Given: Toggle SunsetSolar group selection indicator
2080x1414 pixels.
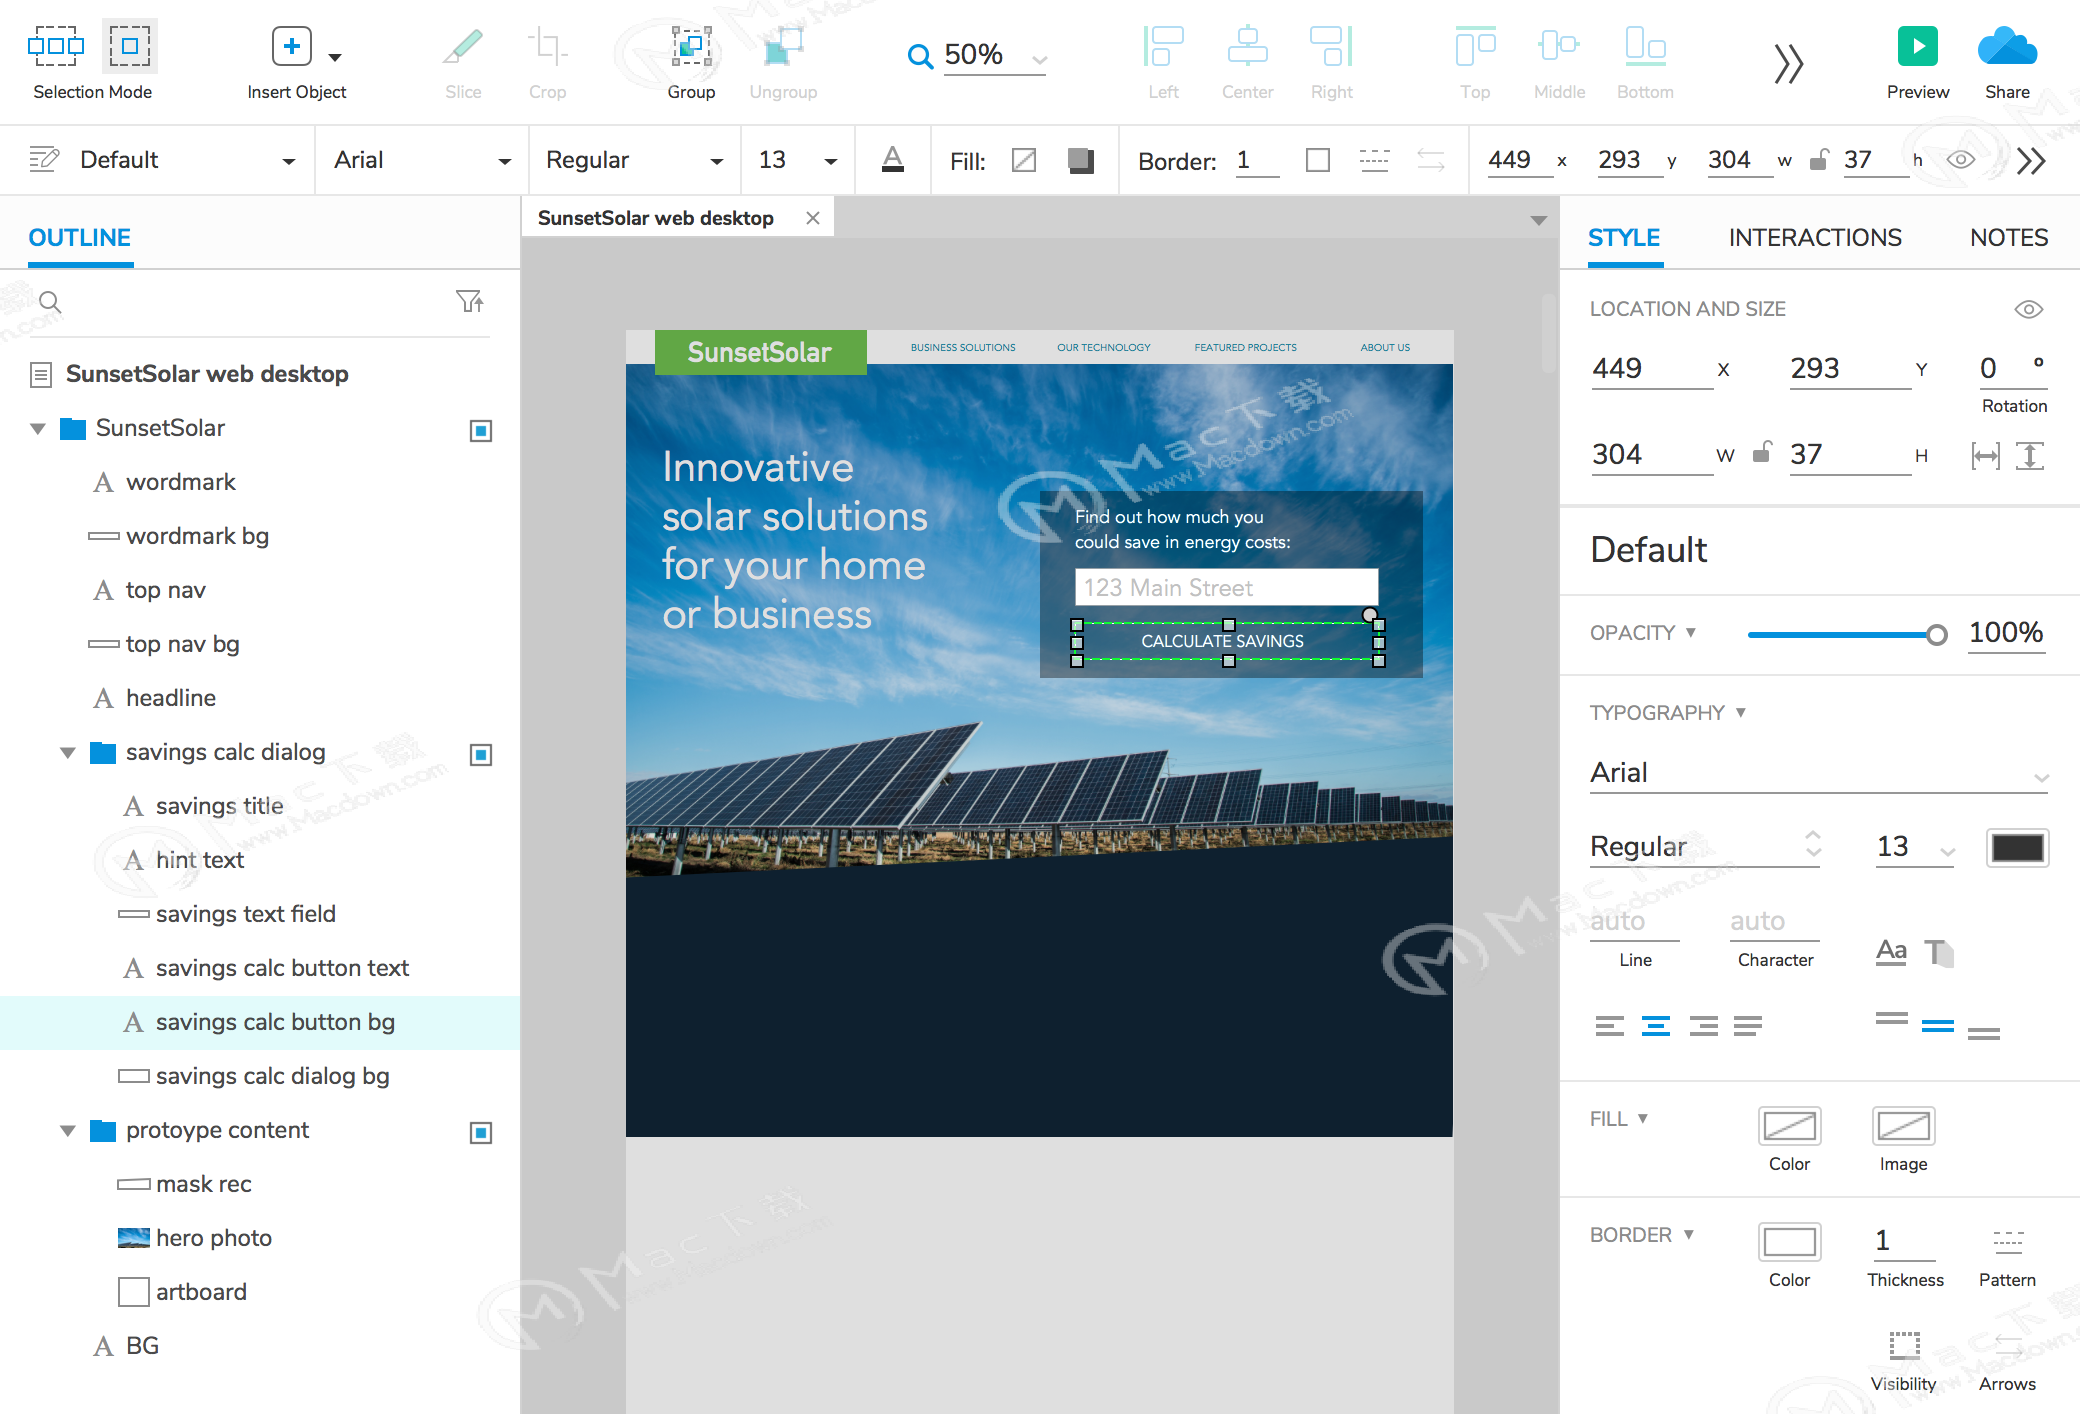Looking at the screenshot, I should point(481,431).
